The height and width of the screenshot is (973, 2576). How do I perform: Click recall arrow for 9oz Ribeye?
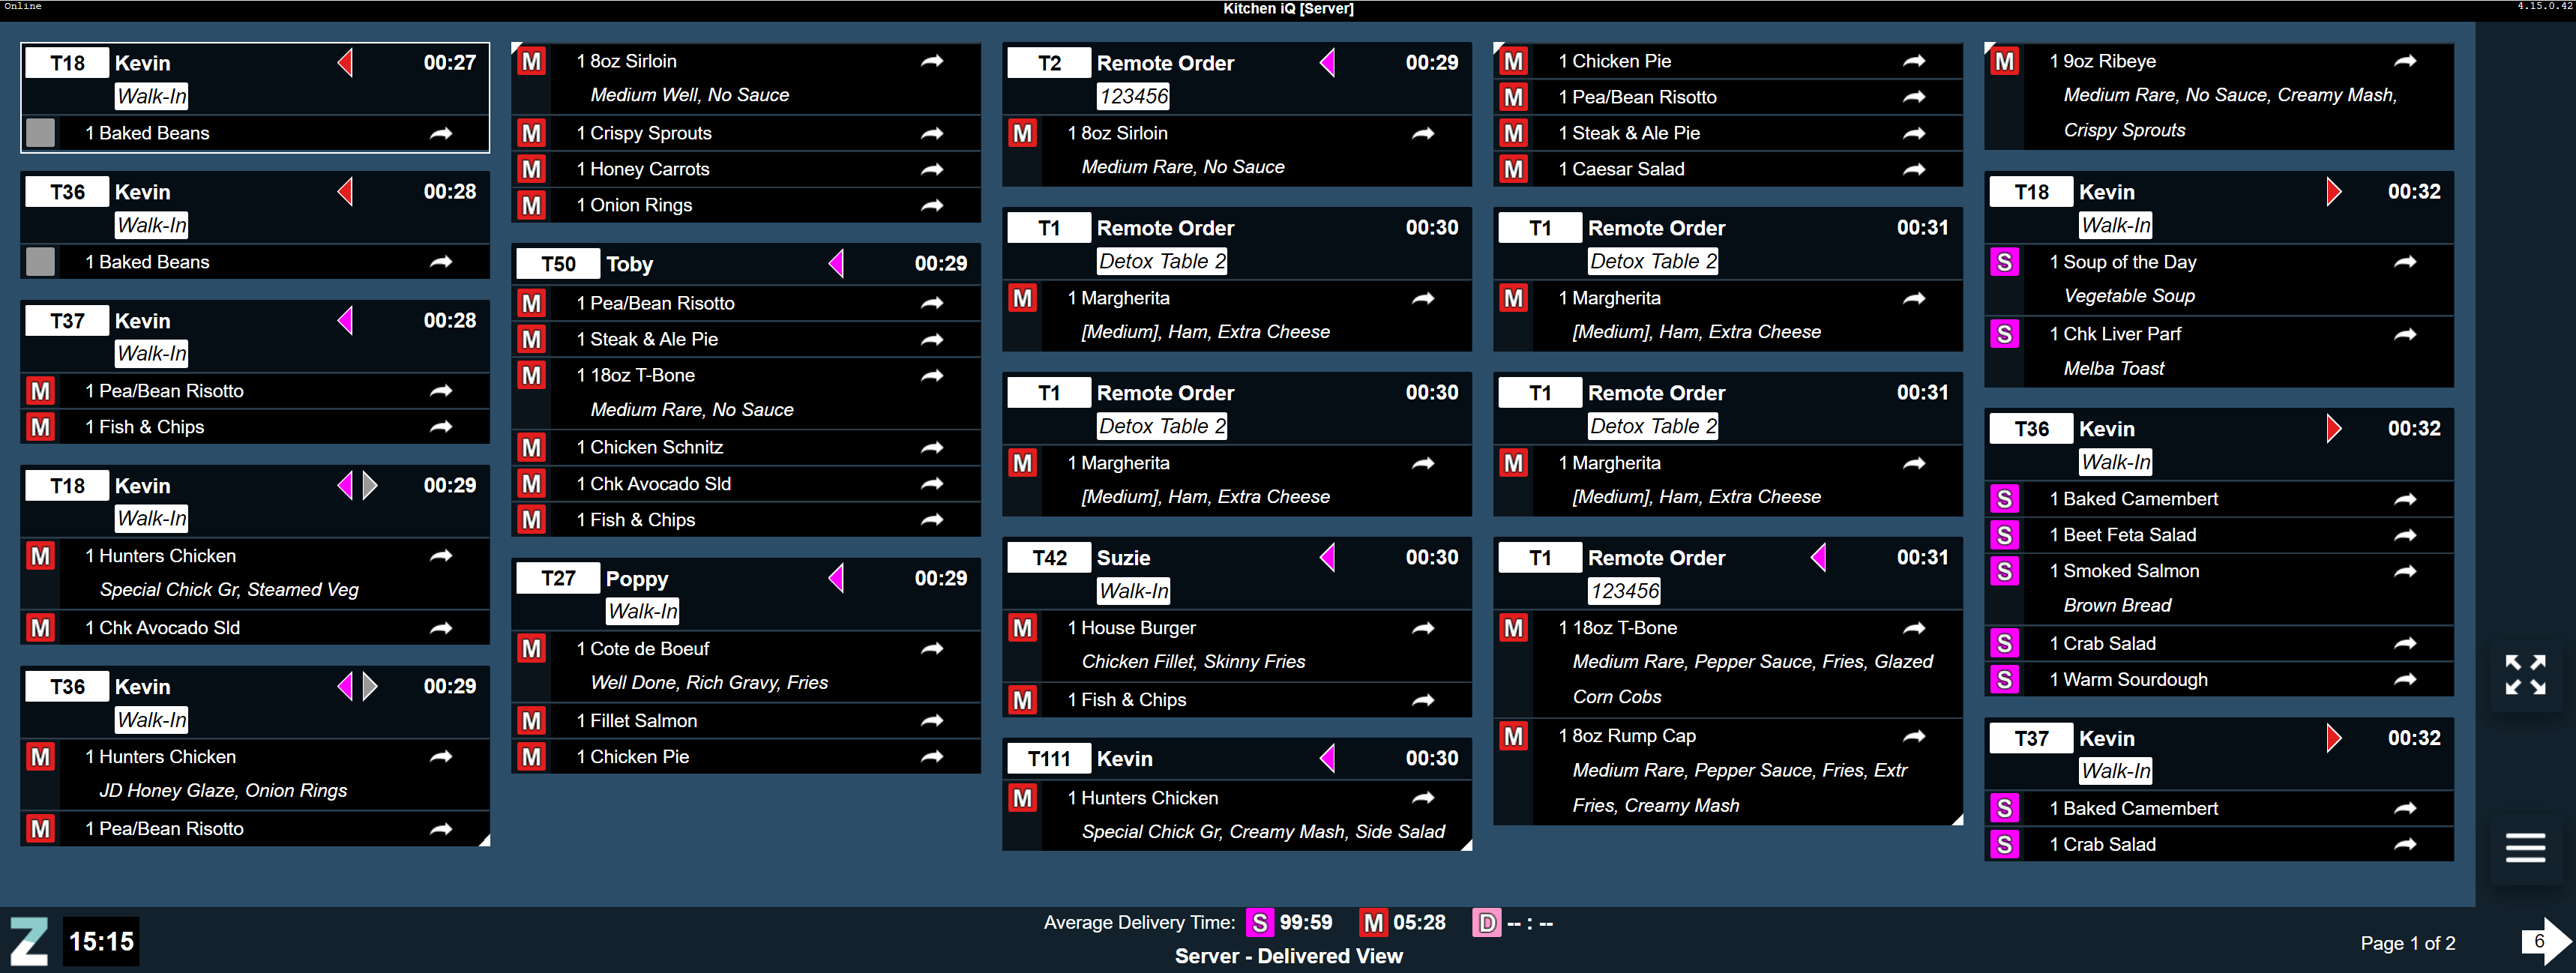(2405, 61)
